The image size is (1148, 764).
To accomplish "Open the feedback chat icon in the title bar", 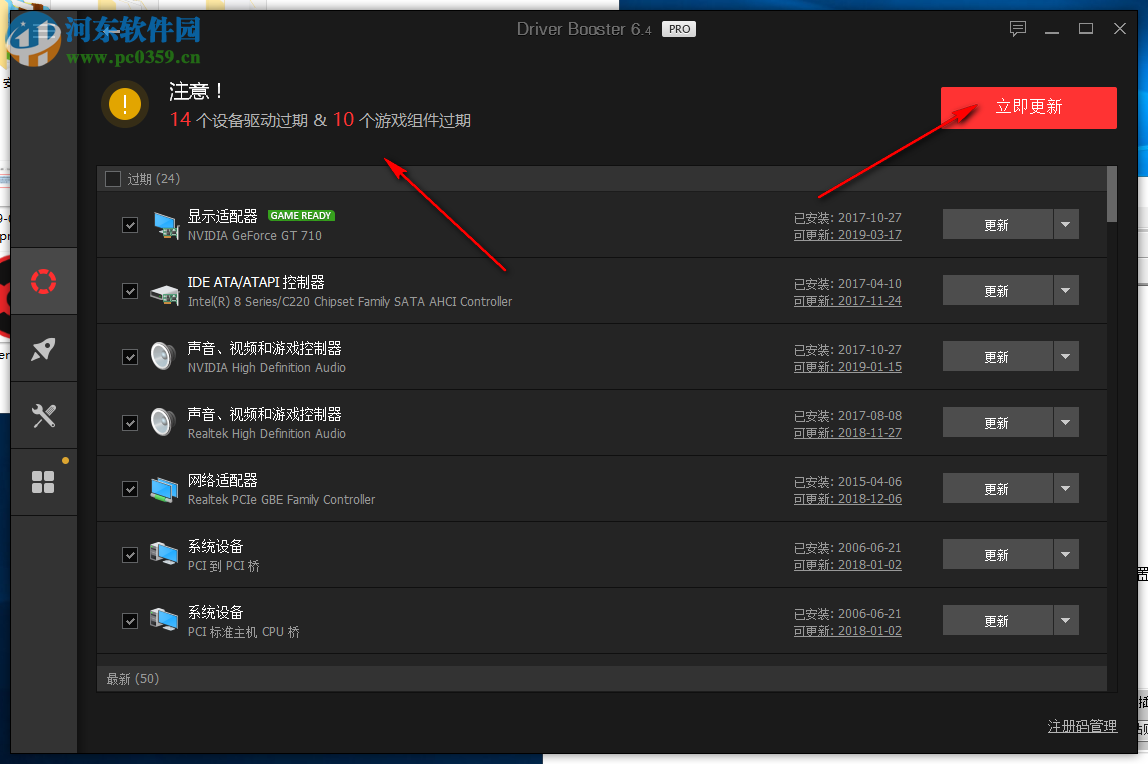I will 1018,29.
